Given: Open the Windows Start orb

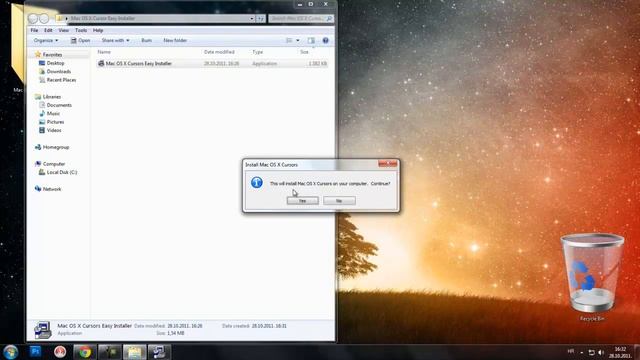Looking at the screenshot, I should pos(11,352).
